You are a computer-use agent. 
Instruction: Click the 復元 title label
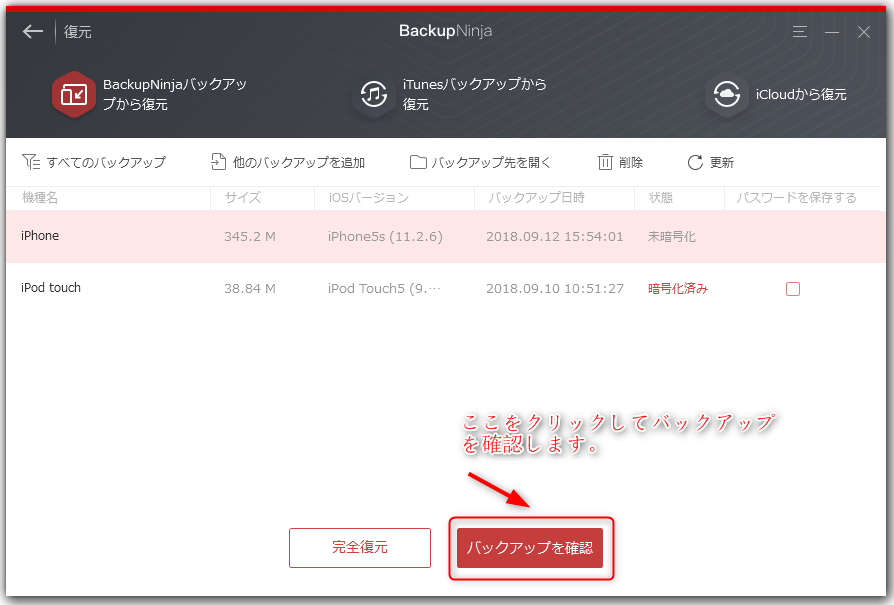pyautogui.click(x=78, y=31)
